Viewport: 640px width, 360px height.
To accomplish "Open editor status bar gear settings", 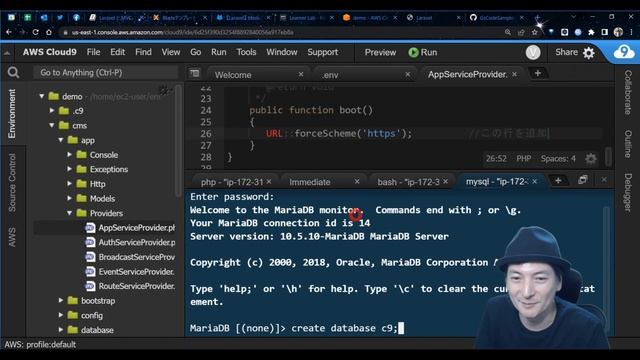I will pyautogui.click(x=590, y=158).
